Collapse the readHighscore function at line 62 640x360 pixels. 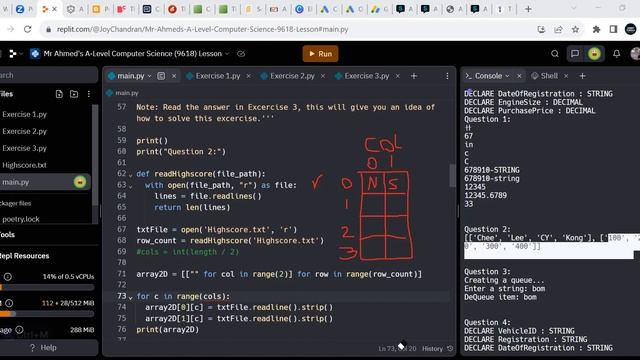coord(131,175)
